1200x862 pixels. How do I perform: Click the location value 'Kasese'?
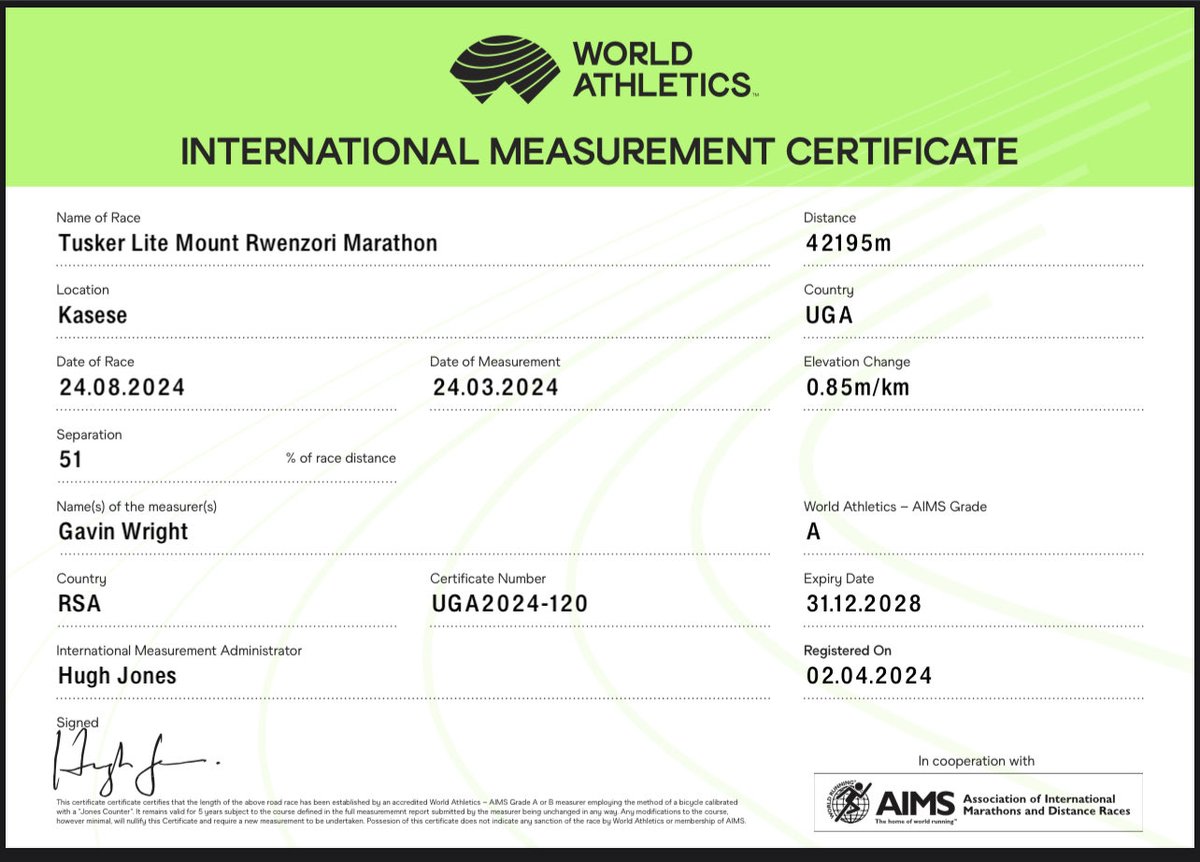click(92, 315)
